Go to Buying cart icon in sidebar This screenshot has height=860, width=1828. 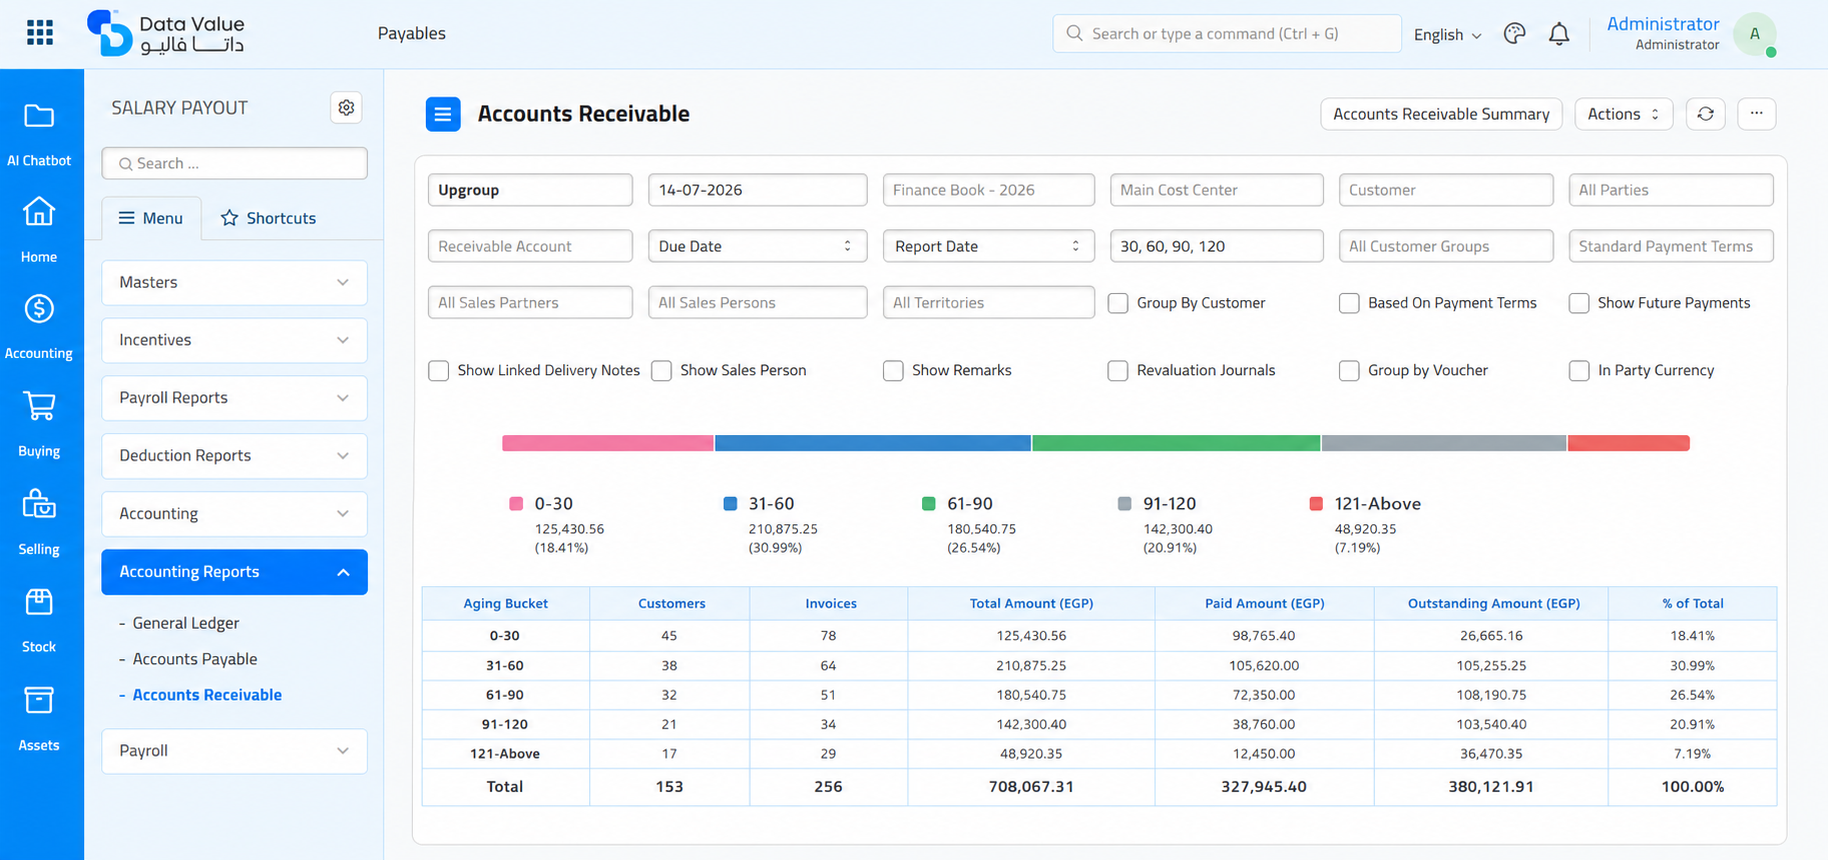click(39, 406)
